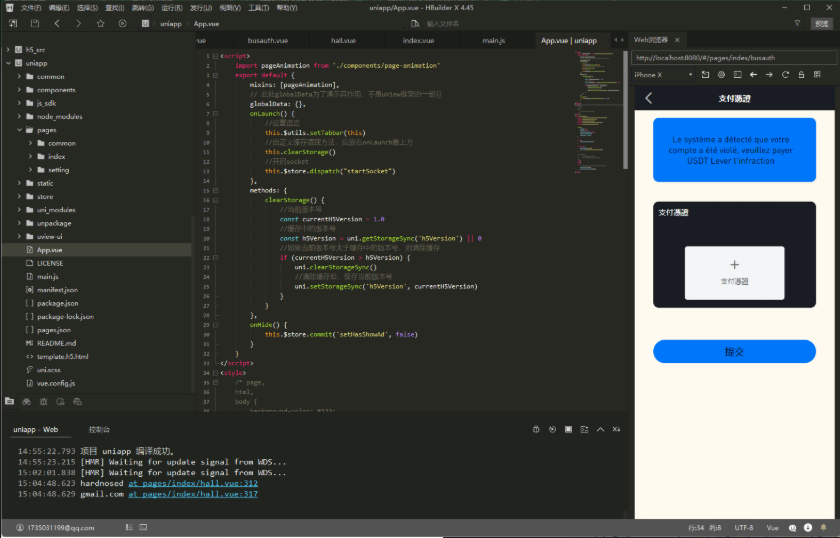Image resolution: width=840 pixels, height=538 pixels.
Task: Click the 输入文件名 file name search field
Action: point(442,24)
